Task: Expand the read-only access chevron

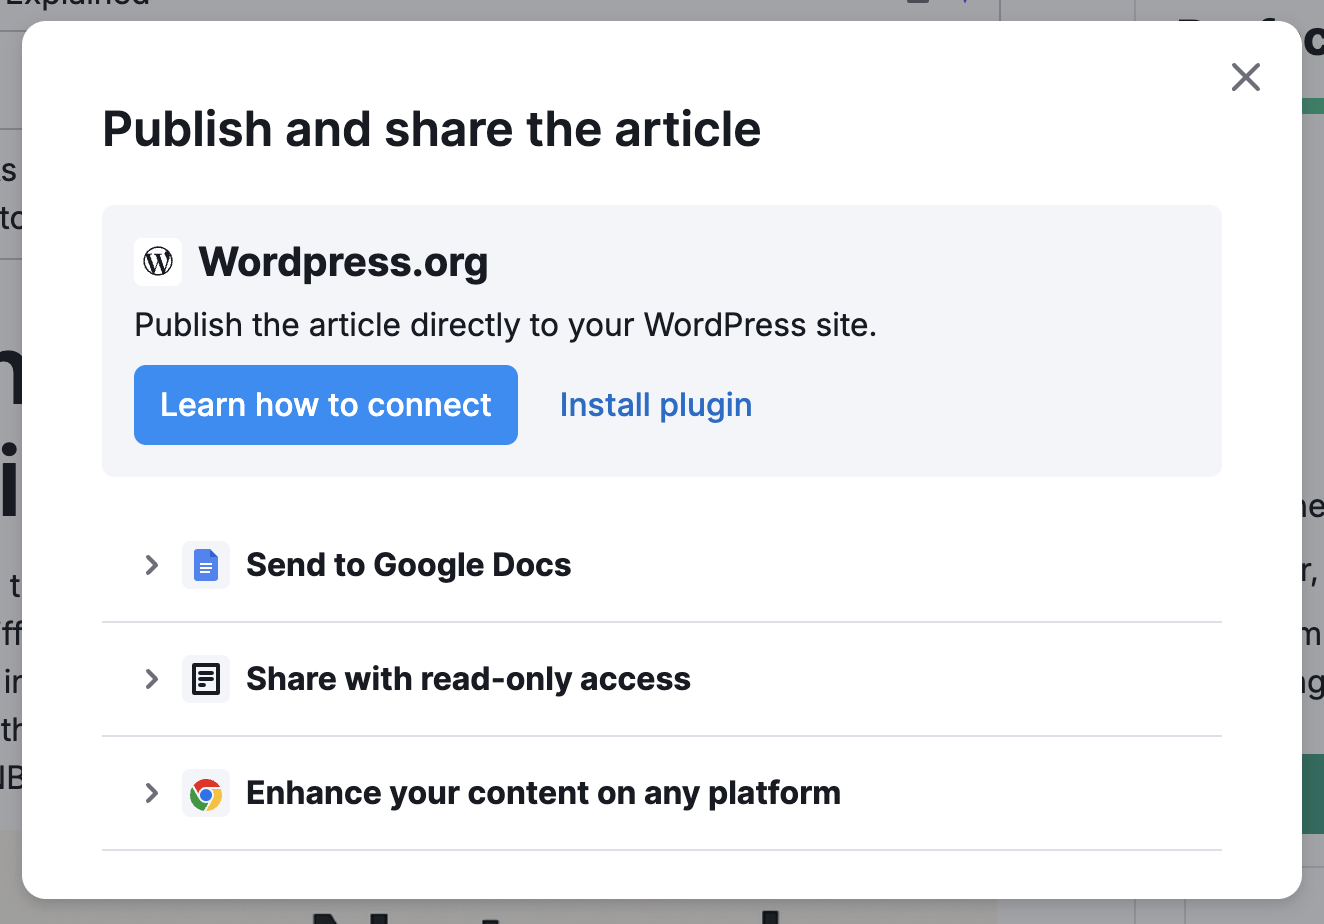Action: click(x=152, y=680)
